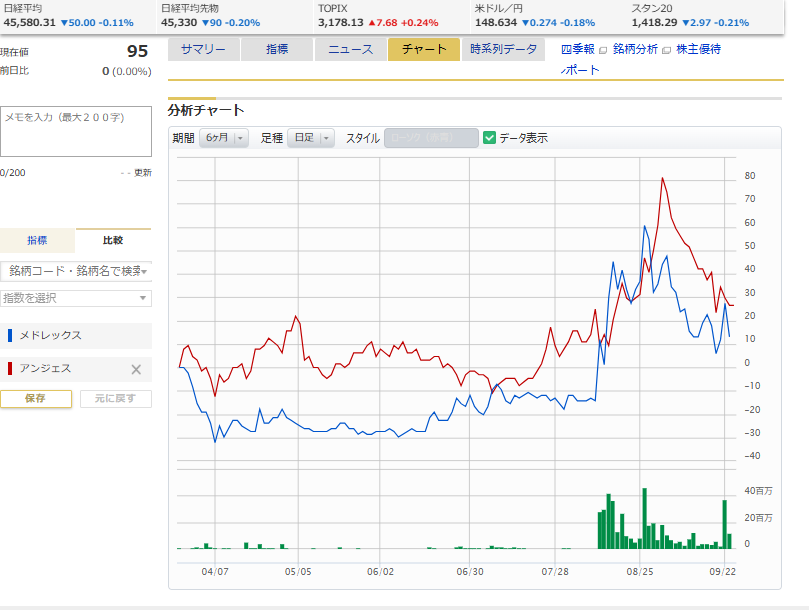Screen dimensions: 809x610
Task: Select the 指標 tab in the sidebar
Action: click(x=37, y=240)
